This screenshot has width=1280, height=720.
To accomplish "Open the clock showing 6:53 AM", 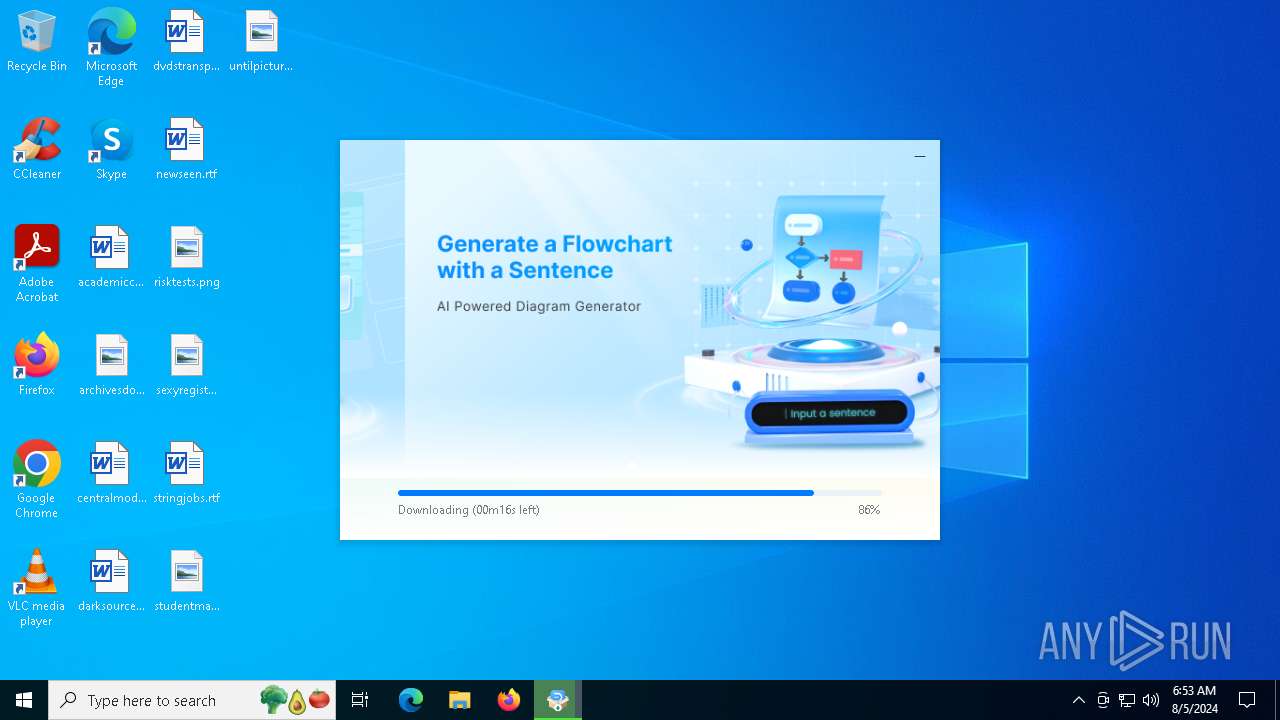I will [1195, 700].
